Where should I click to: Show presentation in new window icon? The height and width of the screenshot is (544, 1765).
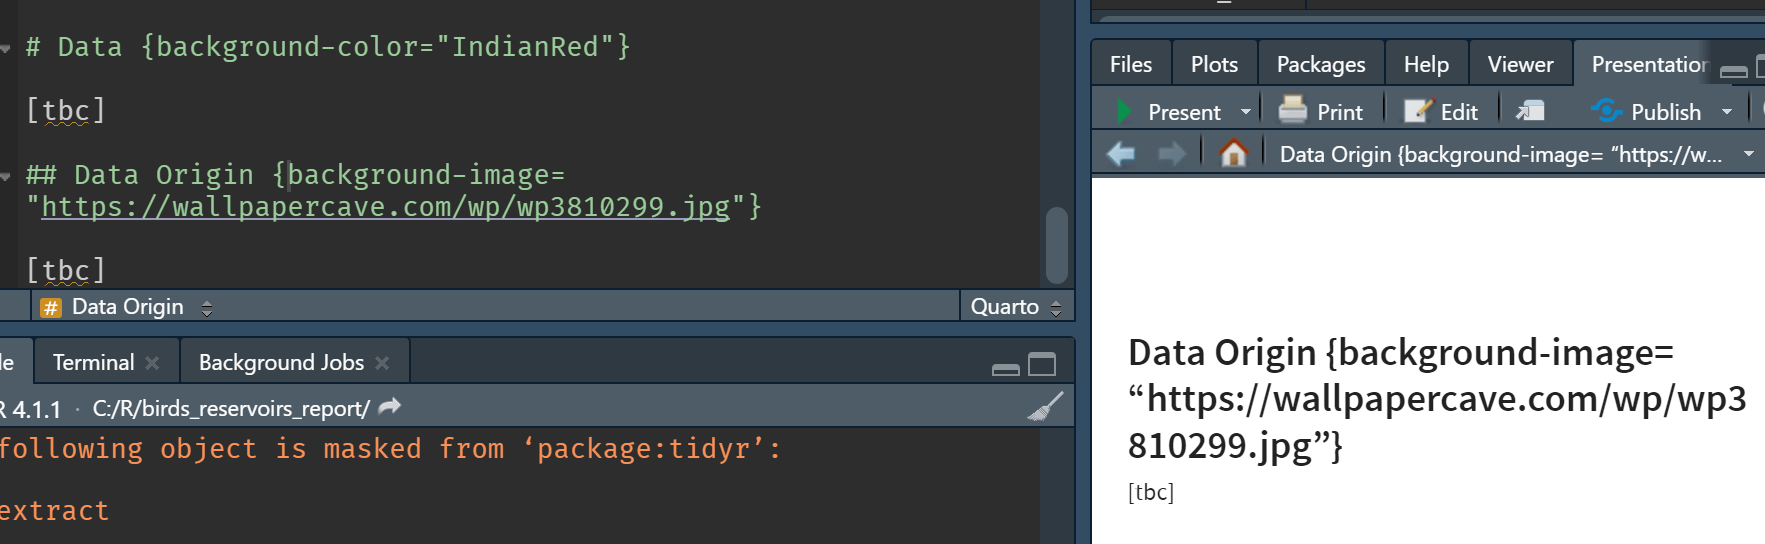point(1530,111)
